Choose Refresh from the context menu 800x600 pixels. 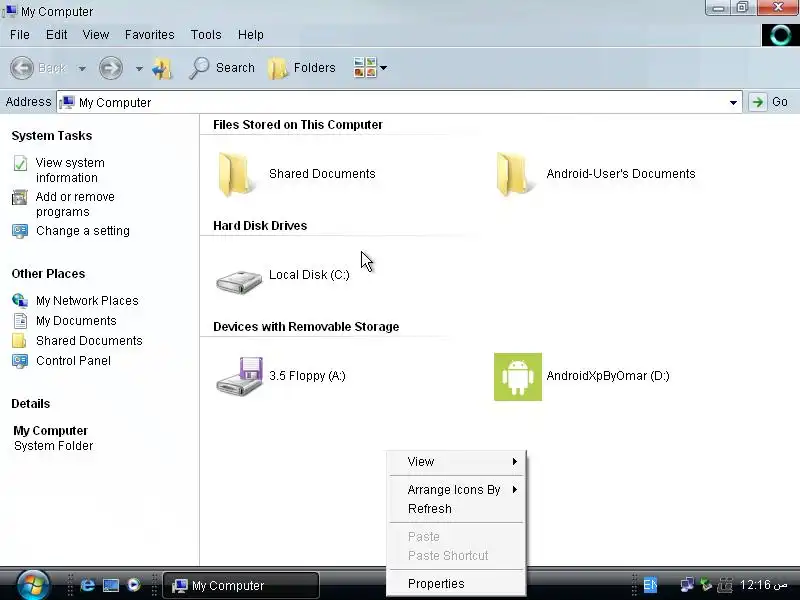[x=457, y=509]
